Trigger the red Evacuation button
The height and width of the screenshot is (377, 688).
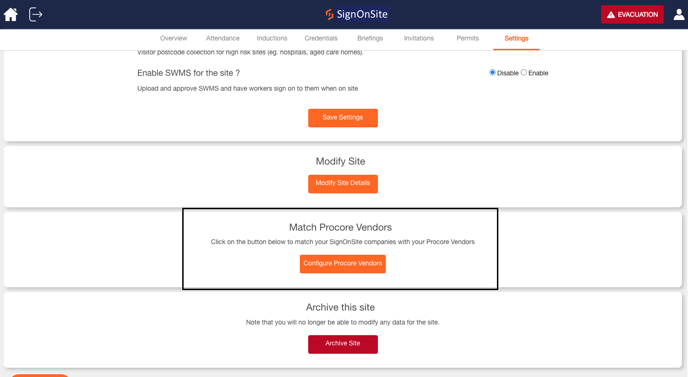(x=632, y=14)
